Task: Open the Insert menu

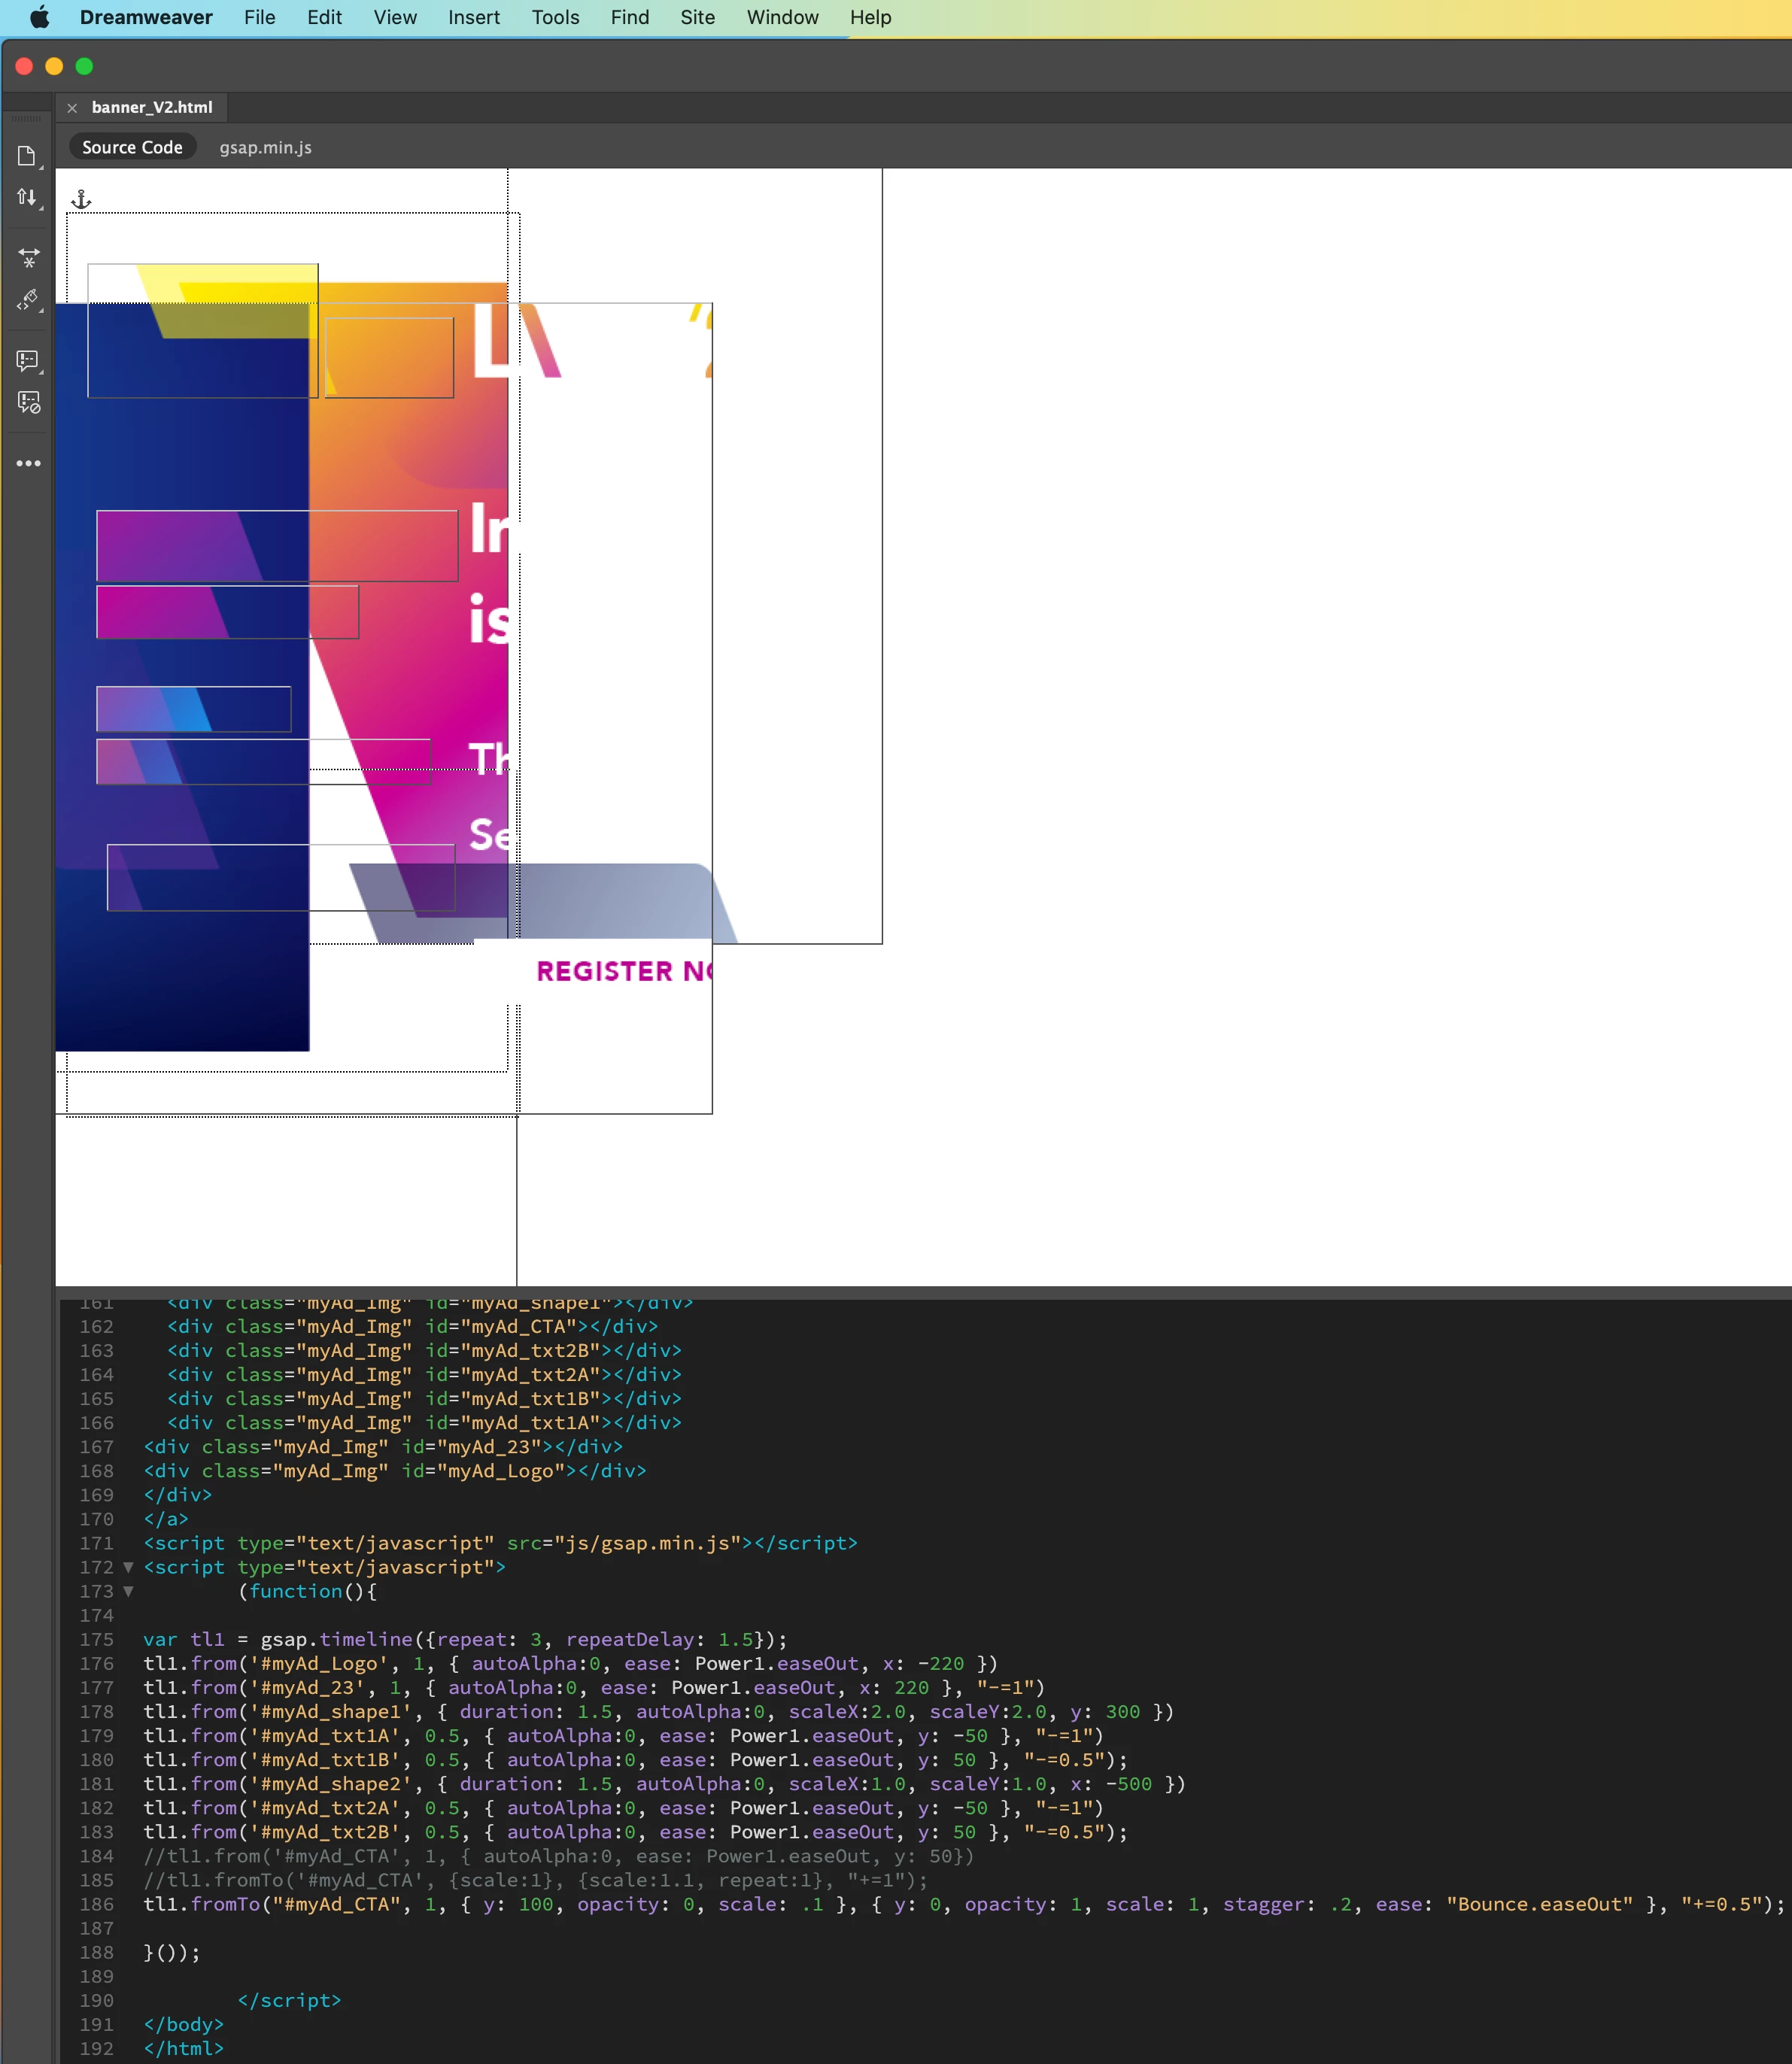Action: pyautogui.click(x=473, y=17)
